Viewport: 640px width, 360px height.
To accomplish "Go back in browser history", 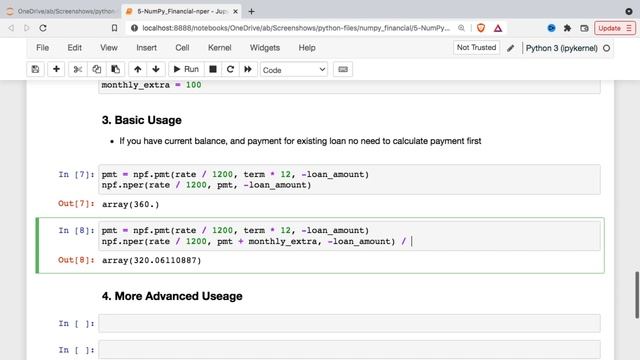I will coord(11,28).
